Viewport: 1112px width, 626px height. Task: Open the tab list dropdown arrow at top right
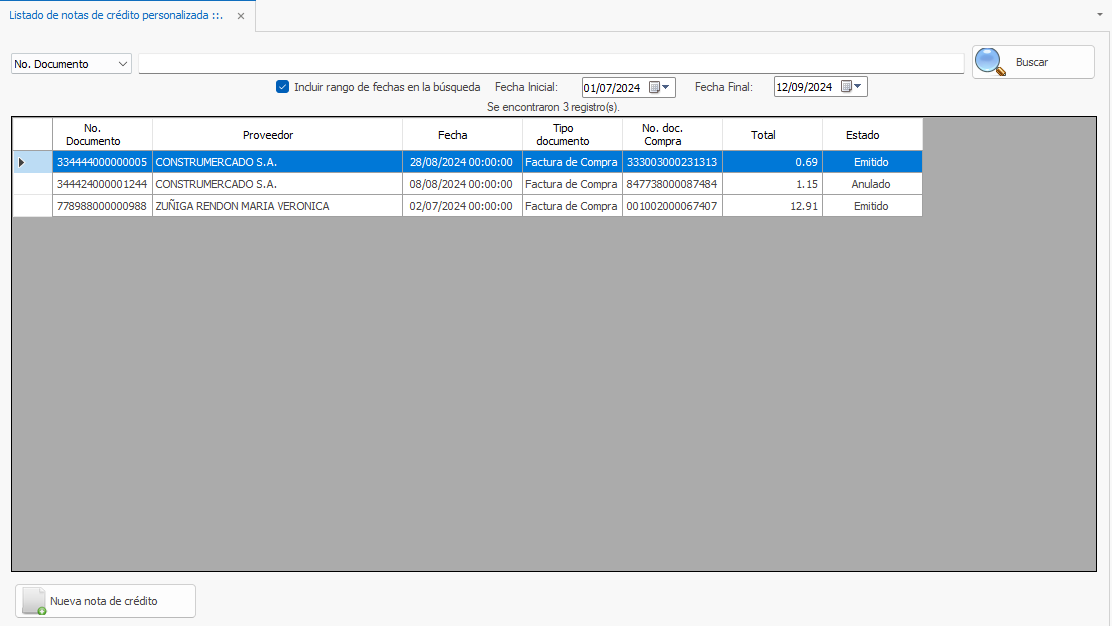pos(1099,16)
